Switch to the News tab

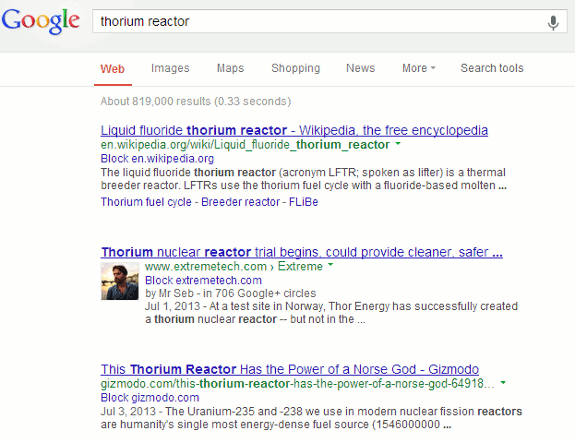tap(360, 68)
